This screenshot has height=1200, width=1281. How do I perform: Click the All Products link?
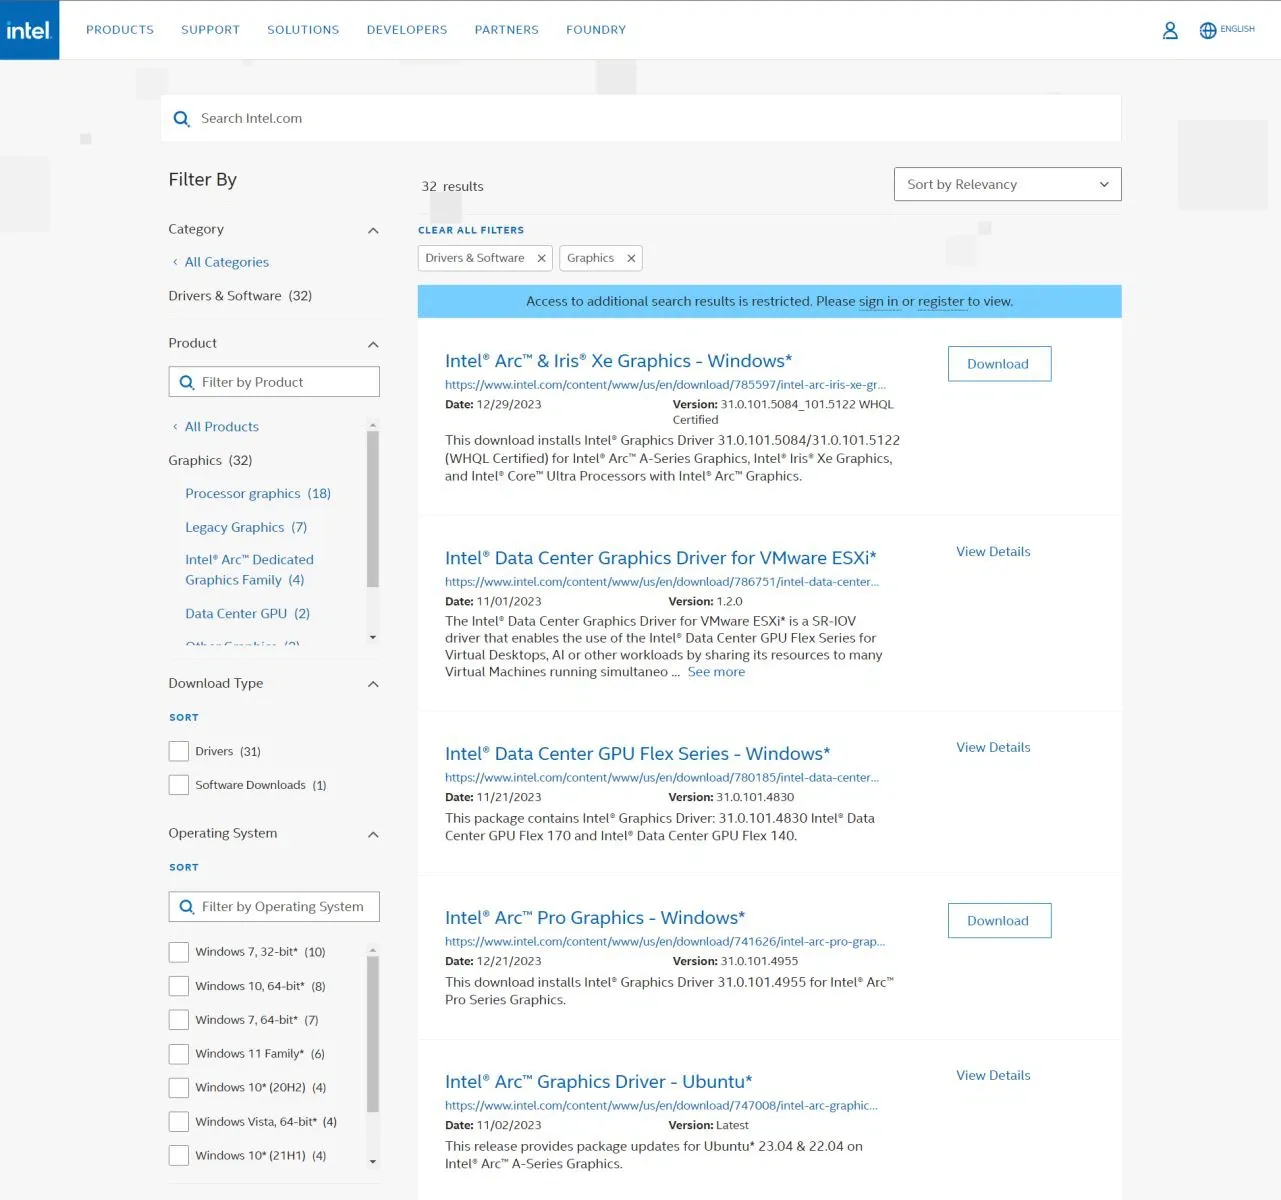click(222, 427)
